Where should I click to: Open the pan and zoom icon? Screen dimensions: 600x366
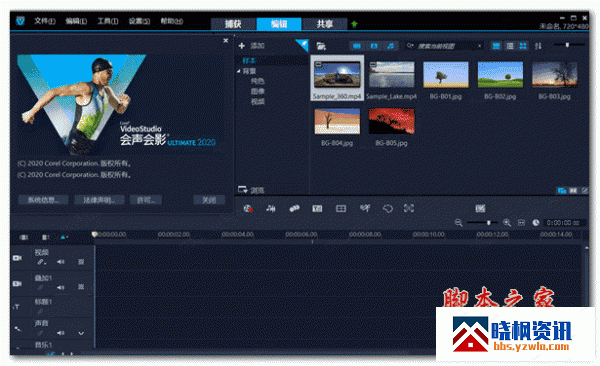coord(409,208)
